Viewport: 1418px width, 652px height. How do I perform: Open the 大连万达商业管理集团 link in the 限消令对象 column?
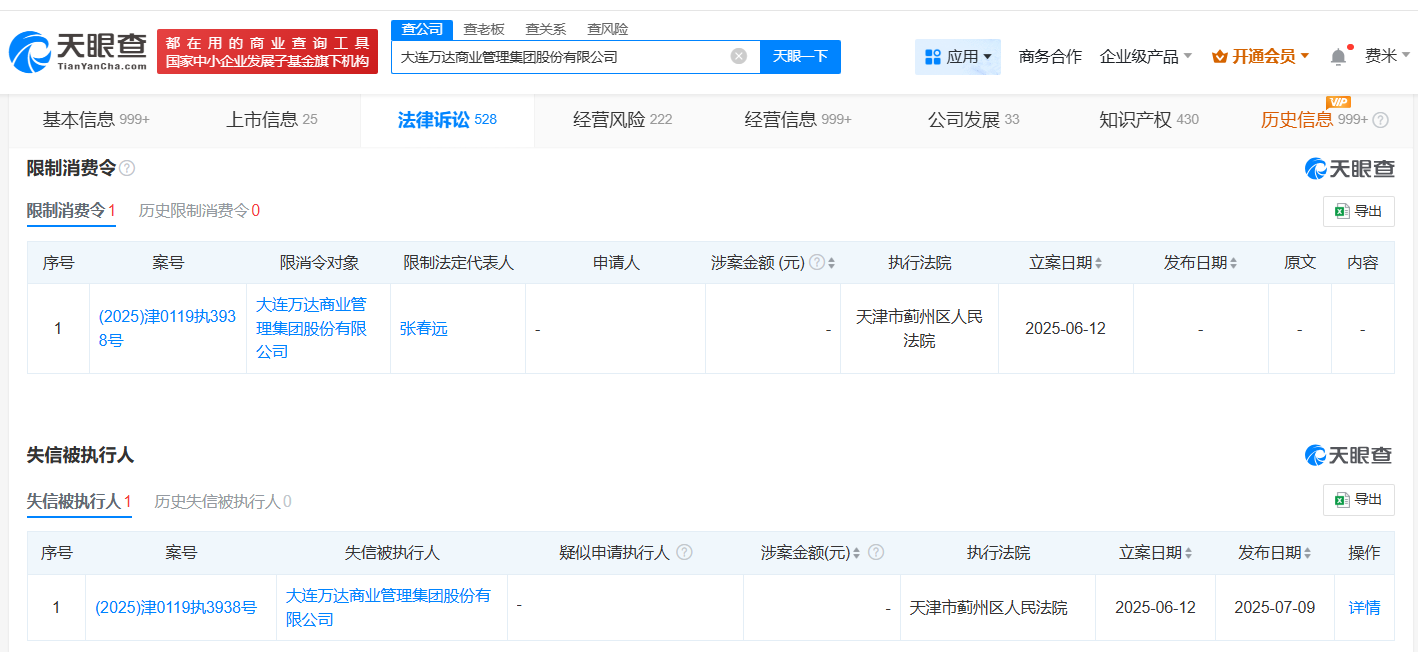pyautogui.click(x=312, y=328)
